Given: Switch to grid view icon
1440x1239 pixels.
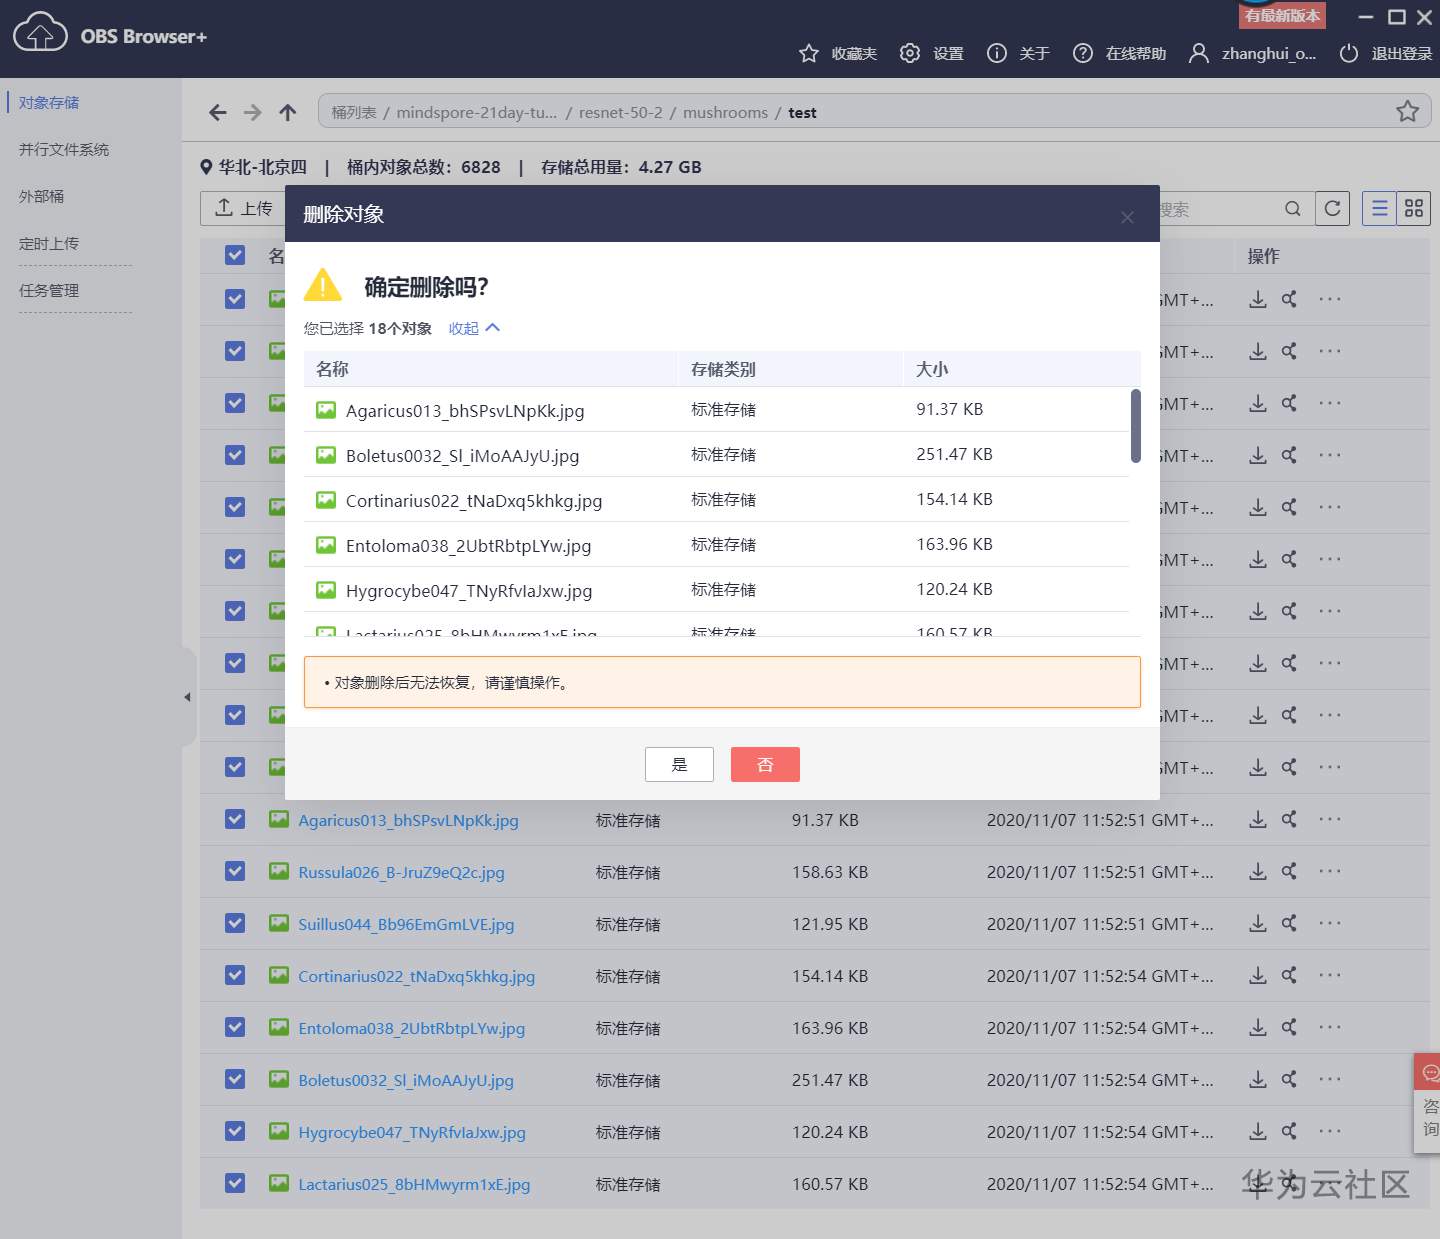Looking at the screenshot, I should 1413,208.
